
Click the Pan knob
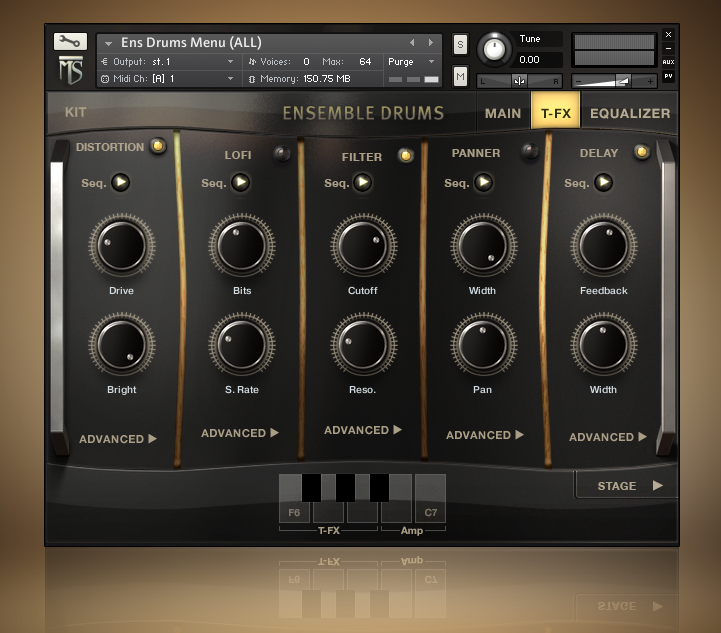pos(483,345)
